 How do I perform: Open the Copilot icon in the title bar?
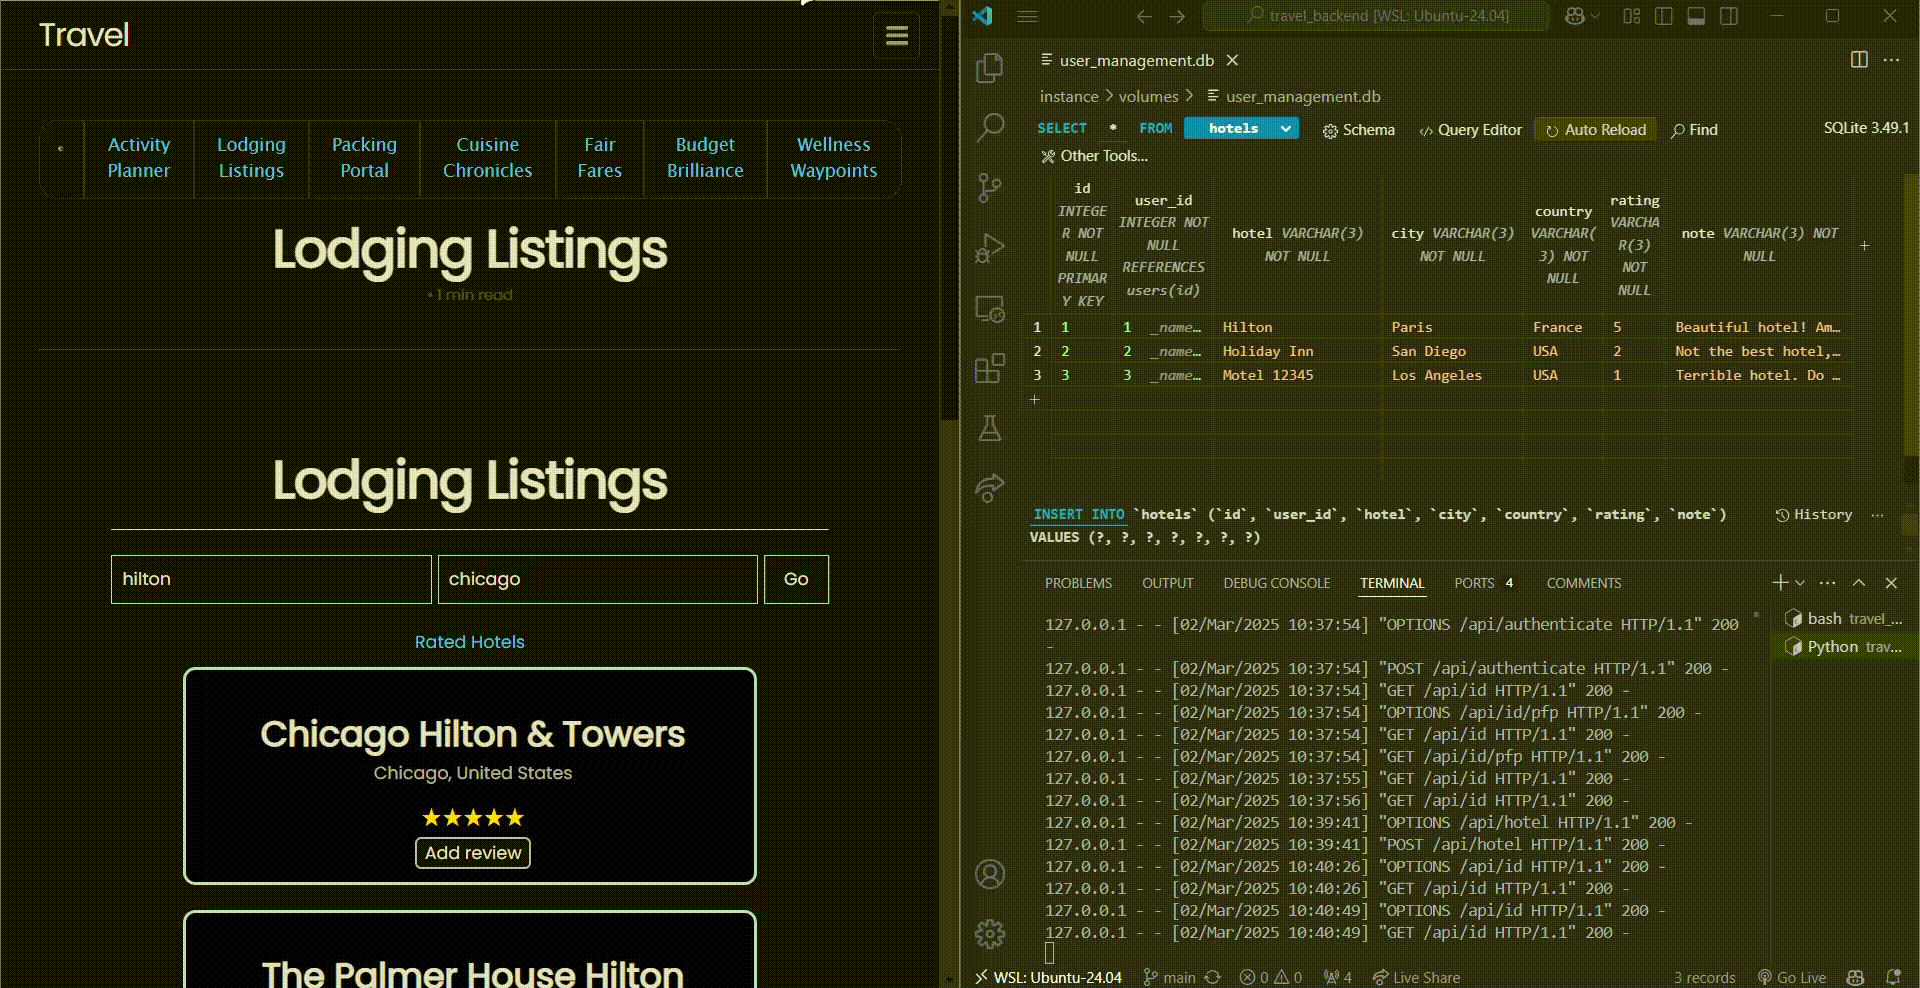pyautogui.click(x=1575, y=16)
